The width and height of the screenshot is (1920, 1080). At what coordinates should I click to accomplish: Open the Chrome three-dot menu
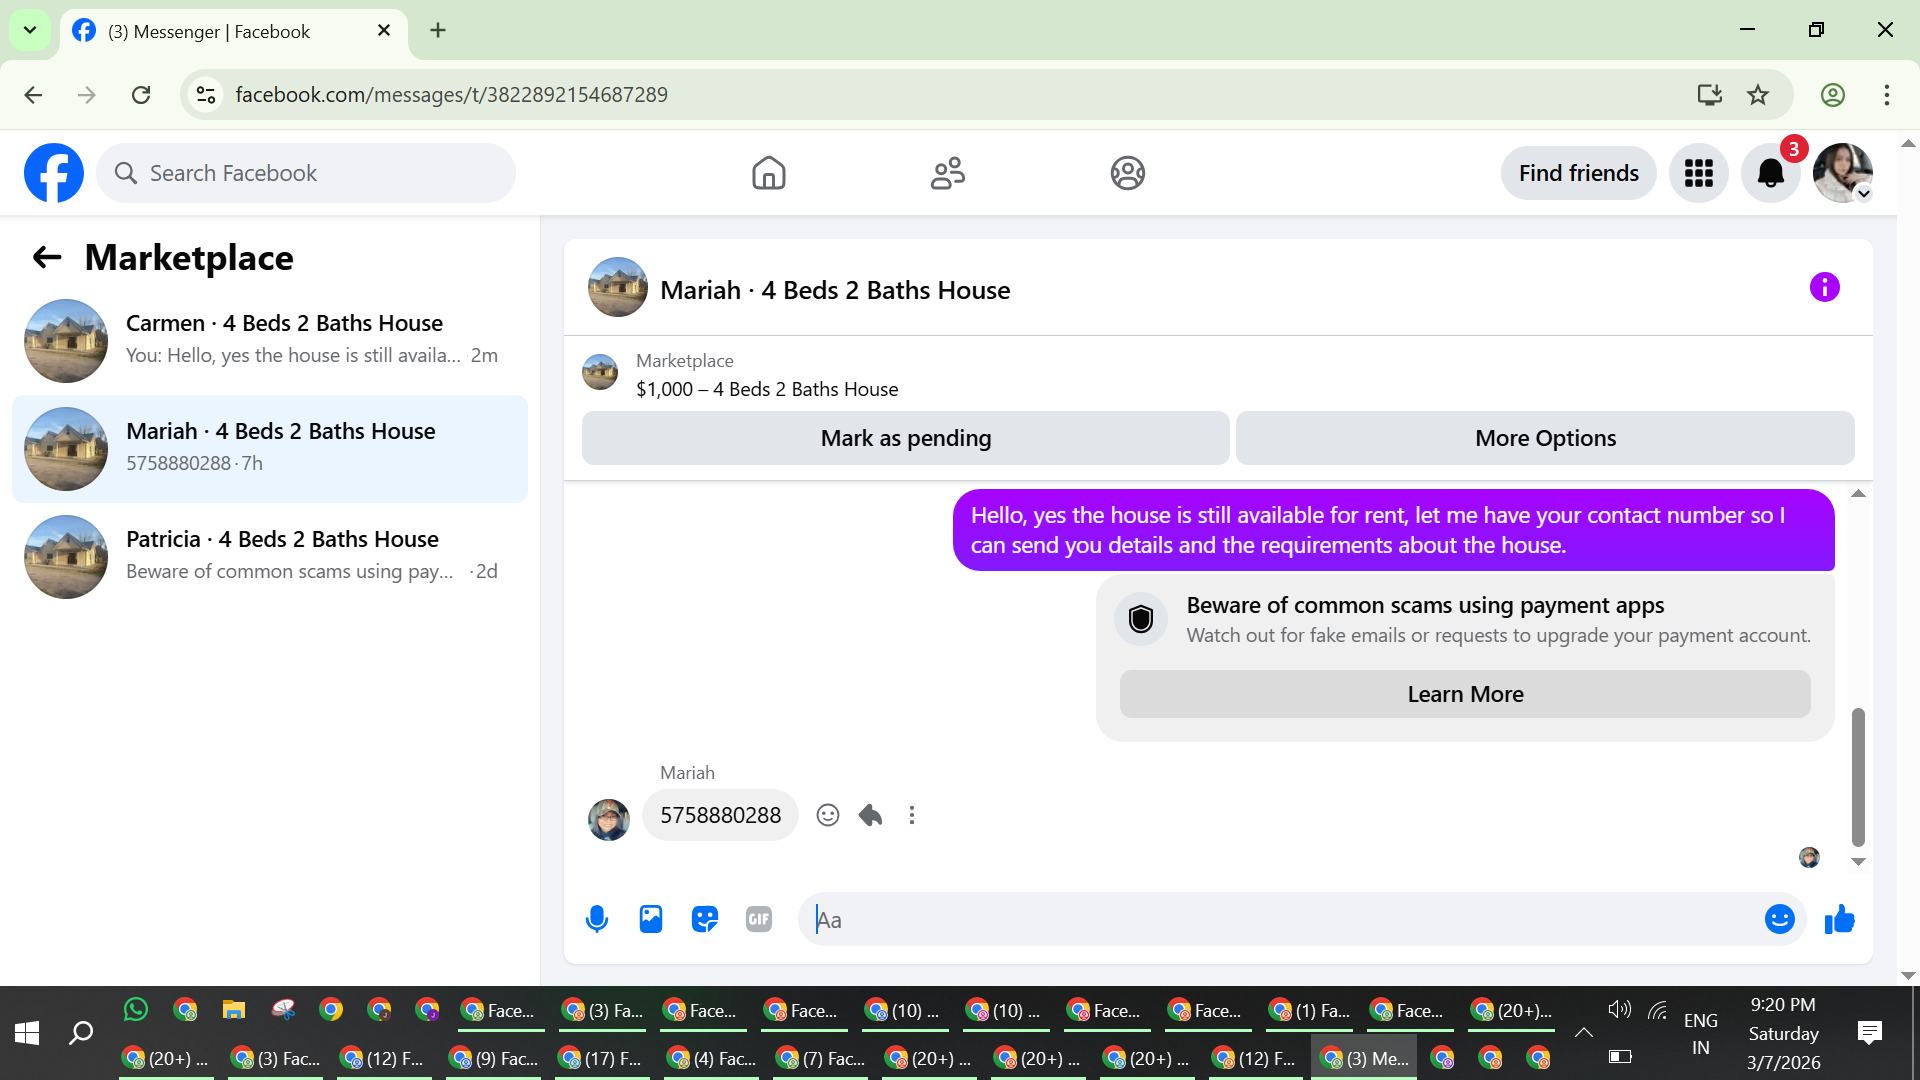tap(1886, 95)
